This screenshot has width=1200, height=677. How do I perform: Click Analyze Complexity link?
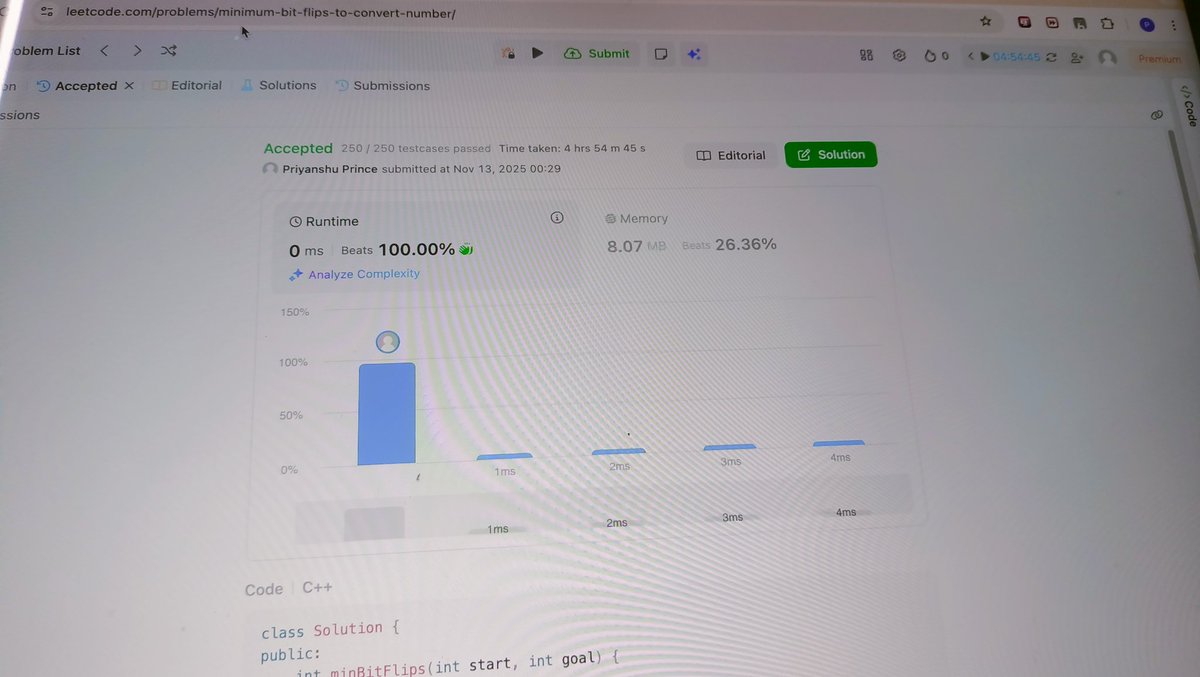pyautogui.click(x=355, y=274)
